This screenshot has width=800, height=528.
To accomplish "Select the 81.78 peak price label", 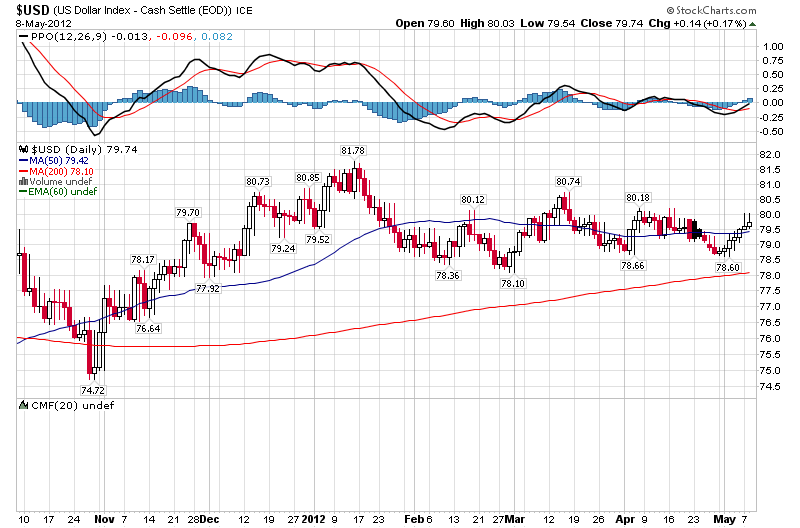I will pyautogui.click(x=352, y=150).
